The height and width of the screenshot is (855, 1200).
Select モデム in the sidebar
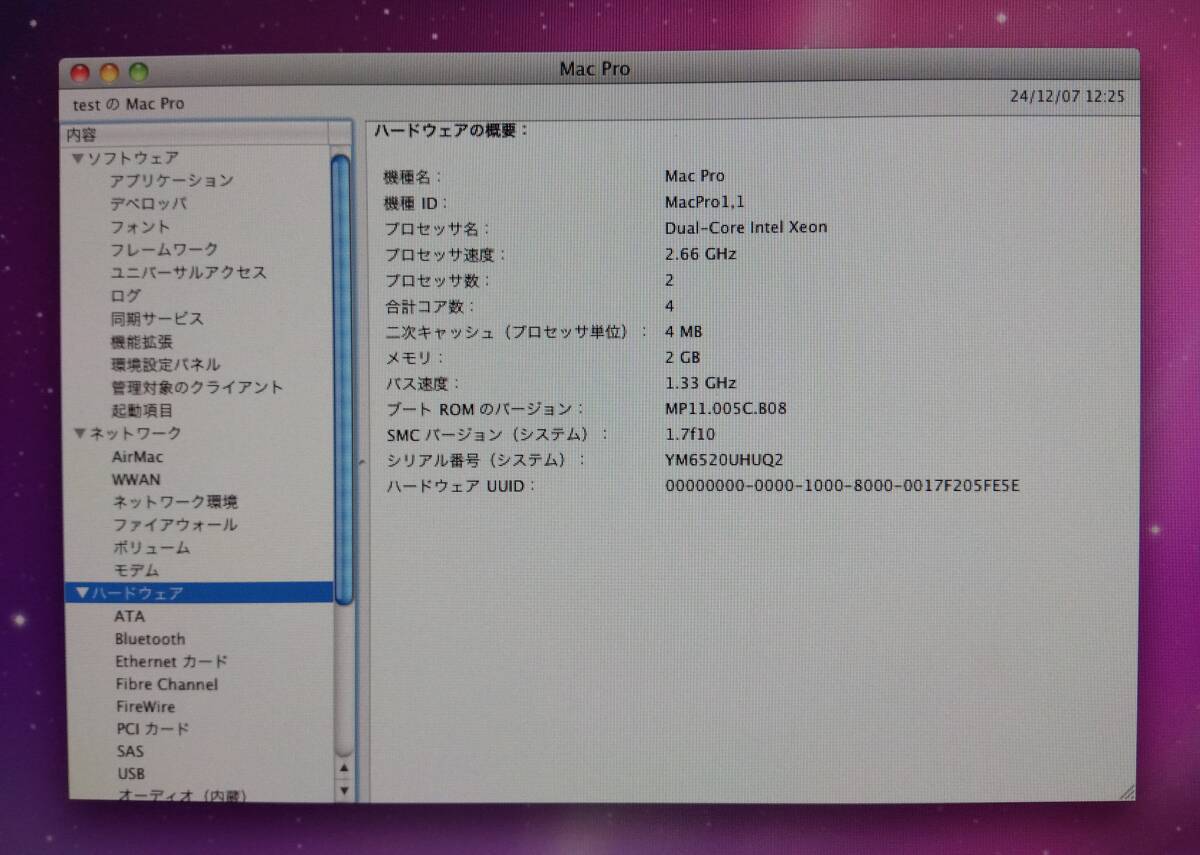pyautogui.click(x=136, y=571)
